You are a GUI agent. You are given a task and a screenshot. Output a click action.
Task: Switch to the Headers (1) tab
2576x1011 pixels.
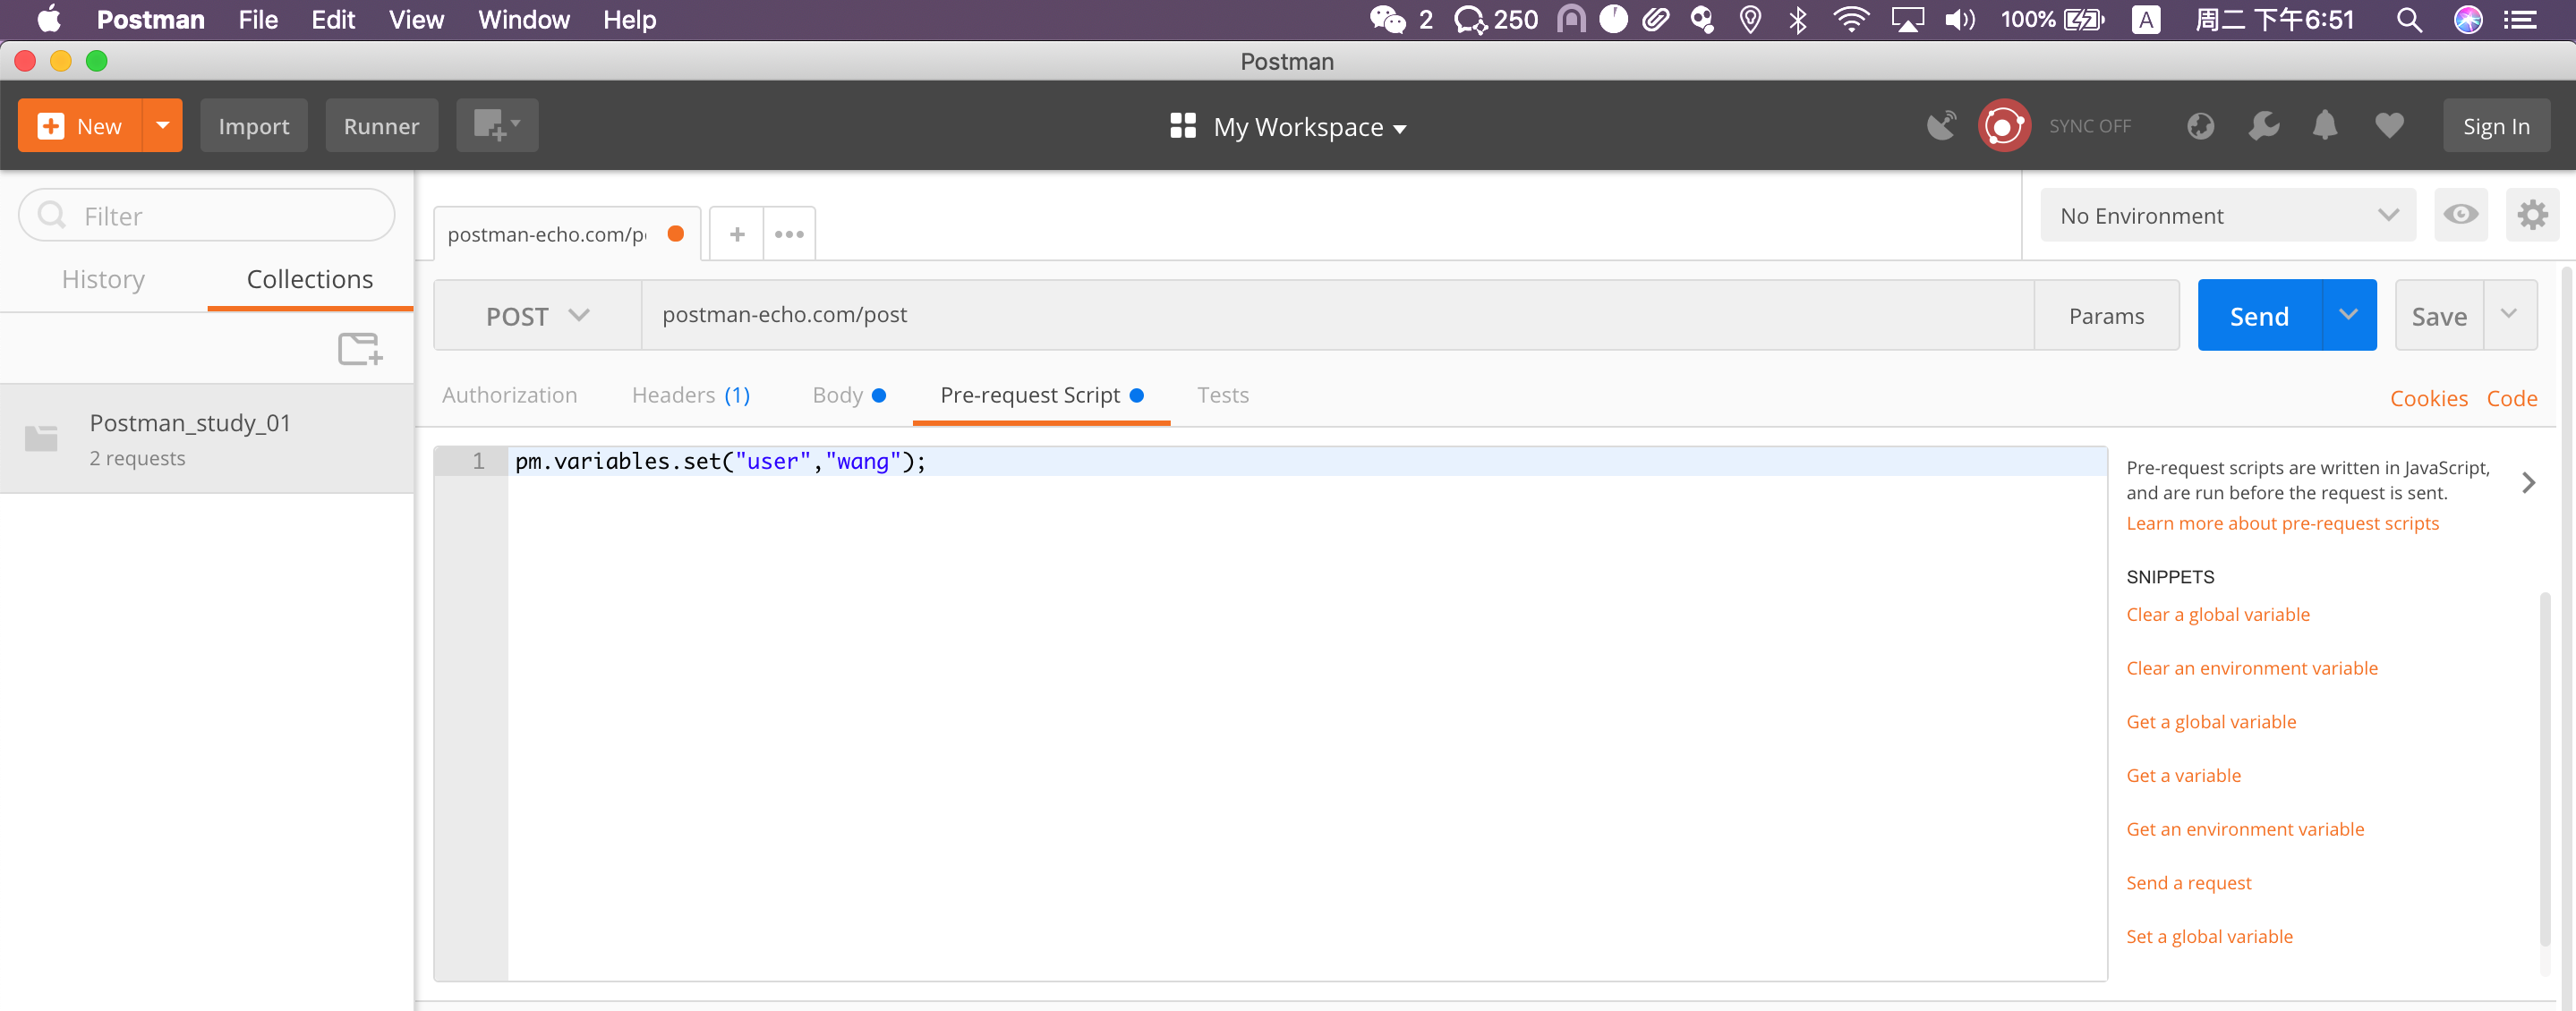[x=691, y=395]
